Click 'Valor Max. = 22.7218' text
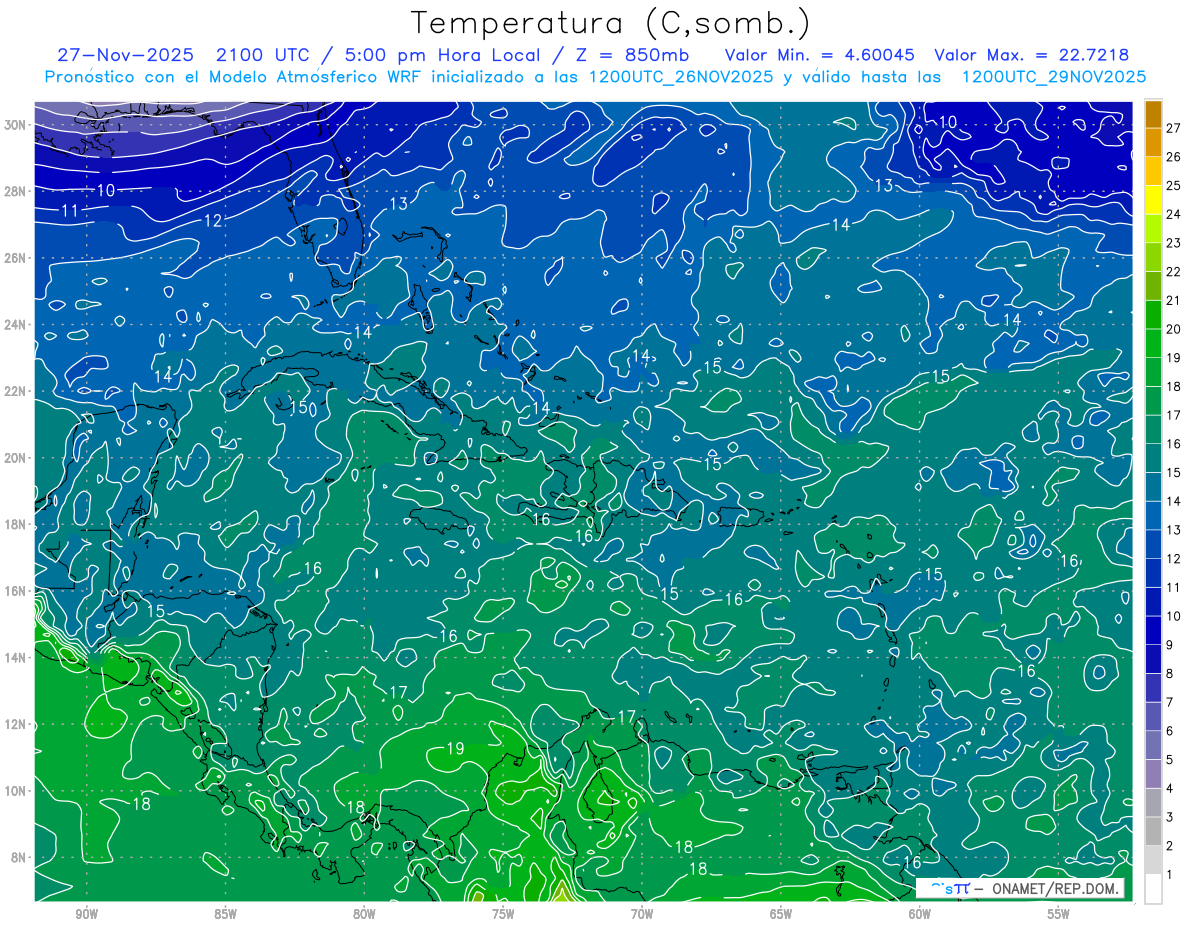This screenshot has width=1200, height=927. click(1031, 55)
